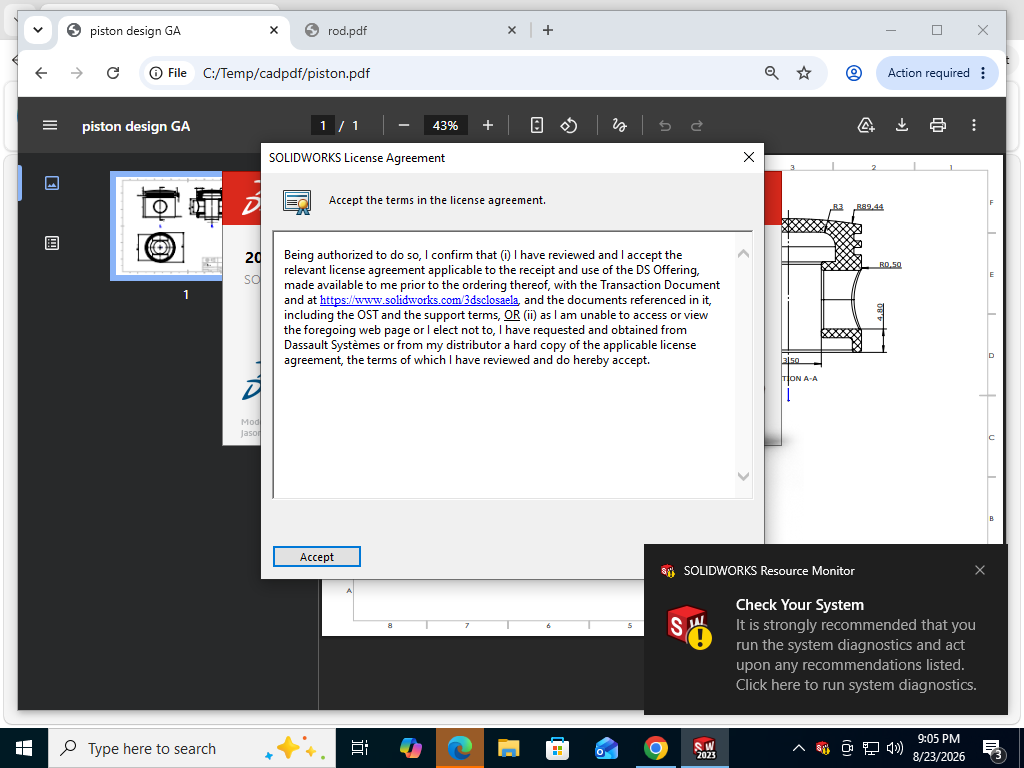Go forward in Chrome
Image resolution: width=1024 pixels, height=768 pixels.
click(x=77, y=73)
